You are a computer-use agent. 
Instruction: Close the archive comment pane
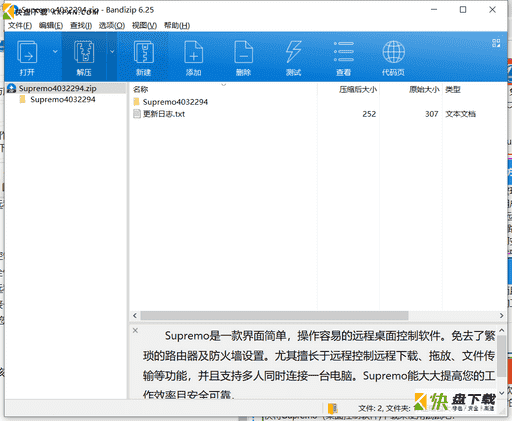coord(135,330)
